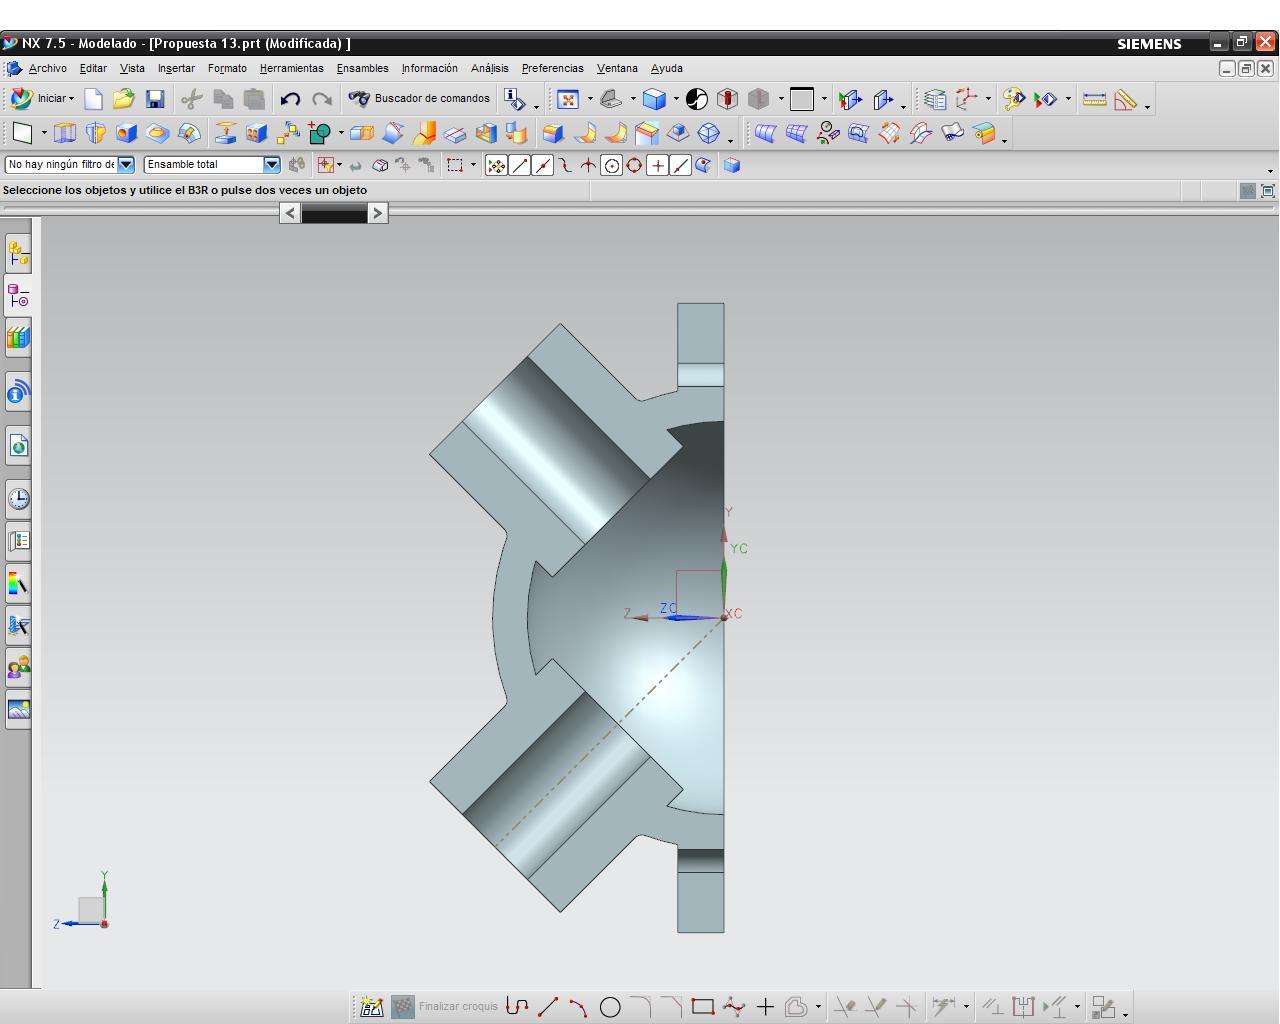This screenshot has height=1024, width=1280.
Task: Click the Iniciar button
Action: [41, 99]
